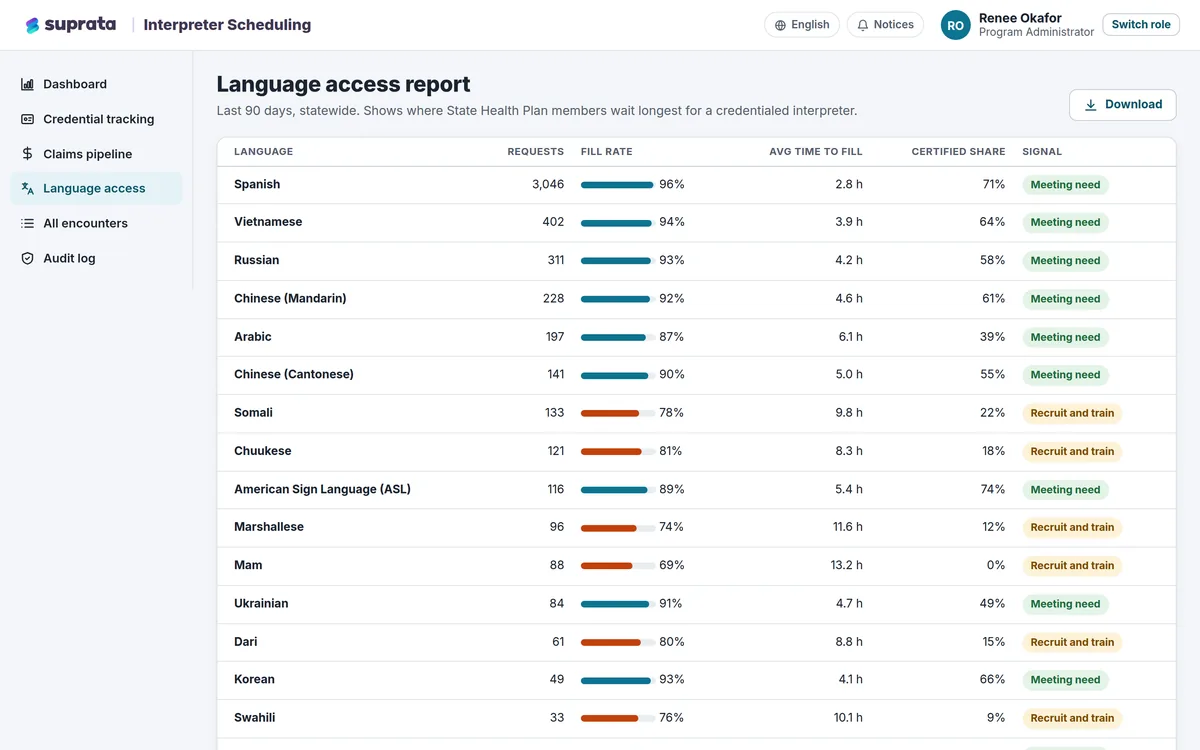This screenshot has width=1200, height=750.
Task: Open All encounters
Action: tap(97, 223)
